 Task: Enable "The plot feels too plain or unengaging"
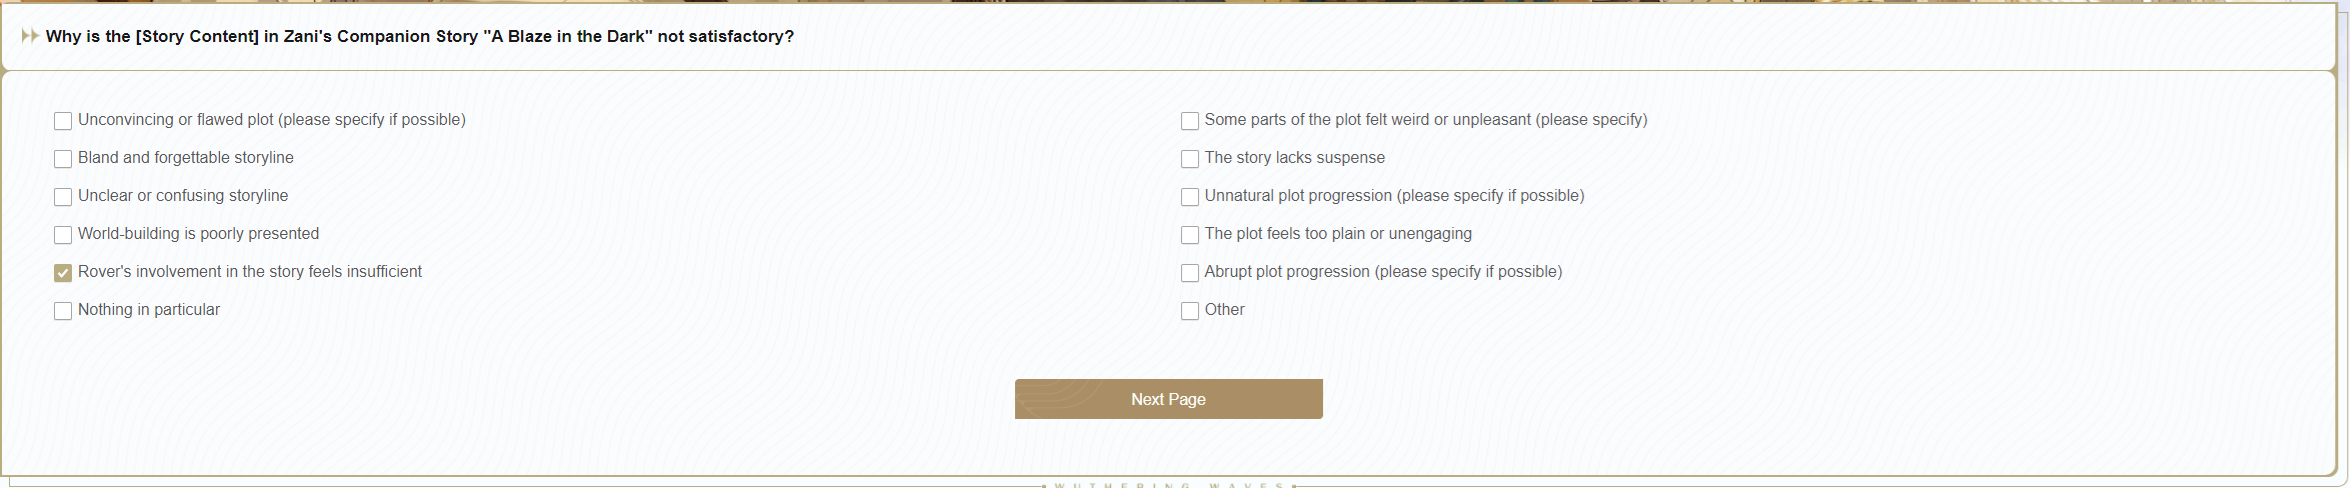pos(1190,235)
